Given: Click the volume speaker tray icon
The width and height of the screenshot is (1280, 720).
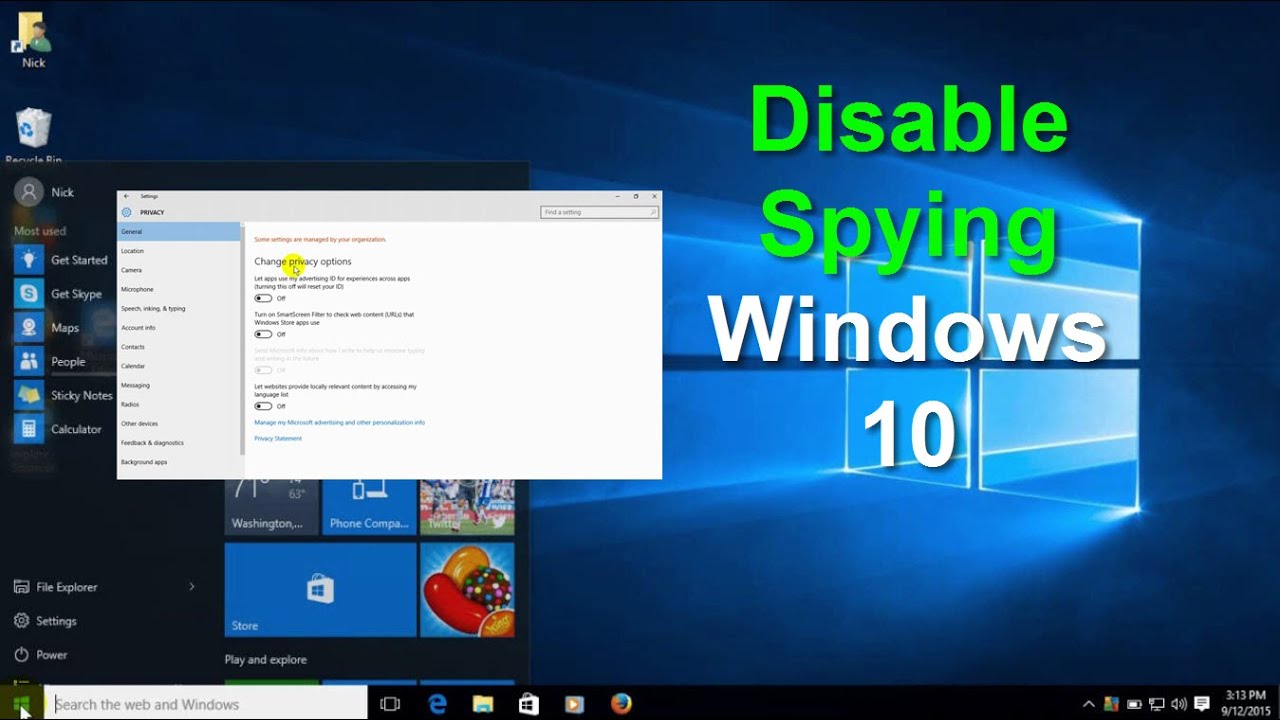Looking at the screenshot, I should click(1179, 704).
